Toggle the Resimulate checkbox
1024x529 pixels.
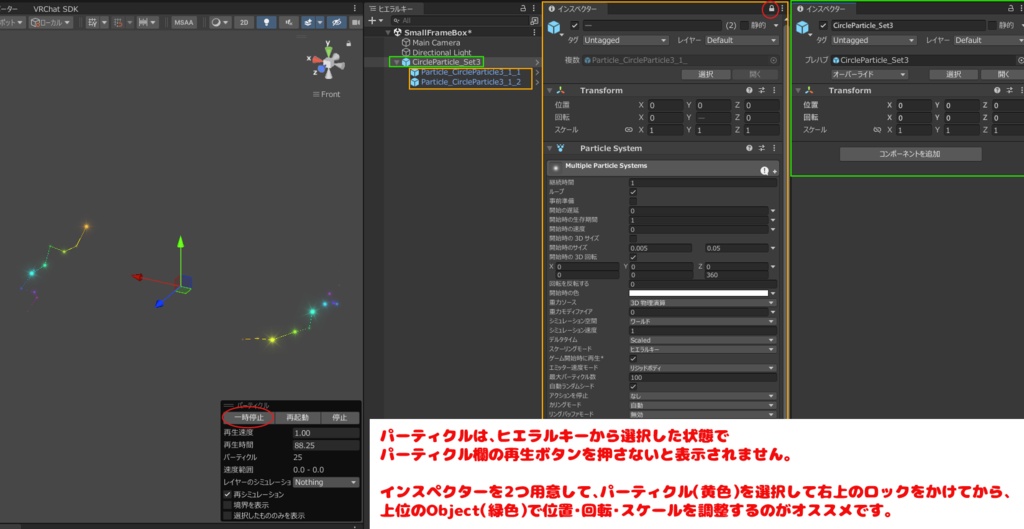click(227, 494)
